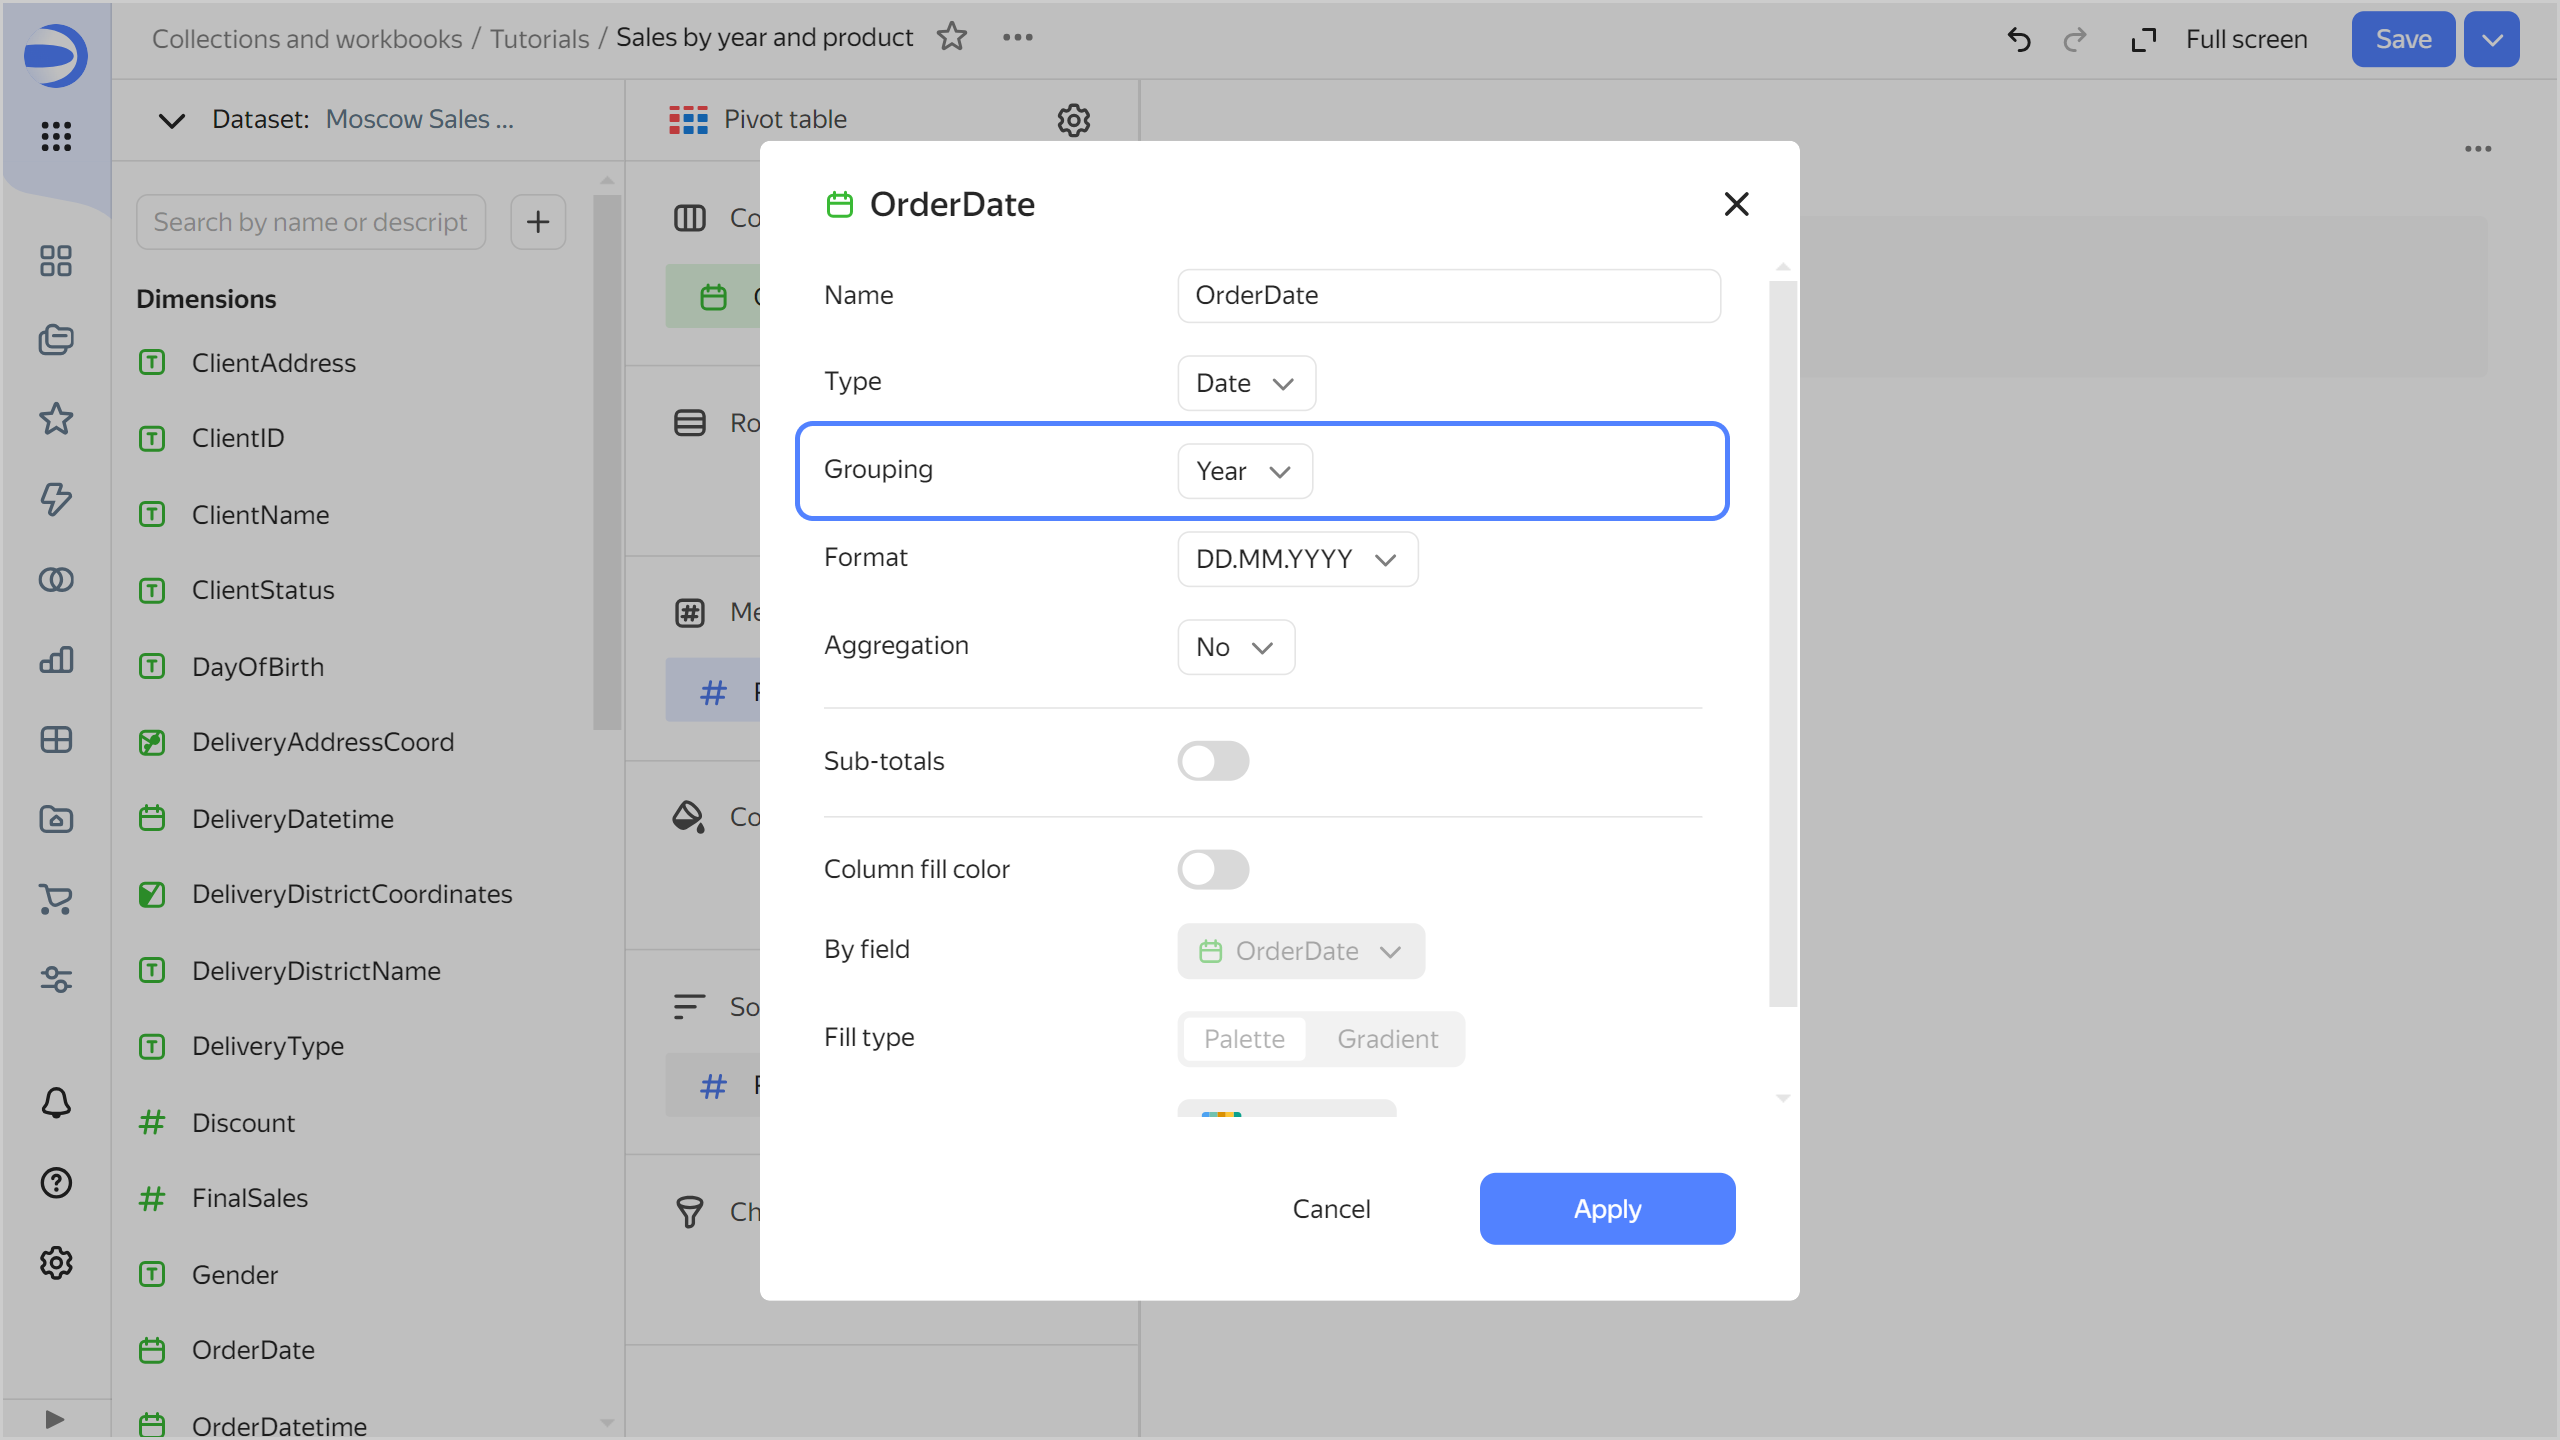Image resolution: width=2560 pixels, height=1440 pixels.
Task: Open chart settings gear icon
Action: tap(1073, 120)
